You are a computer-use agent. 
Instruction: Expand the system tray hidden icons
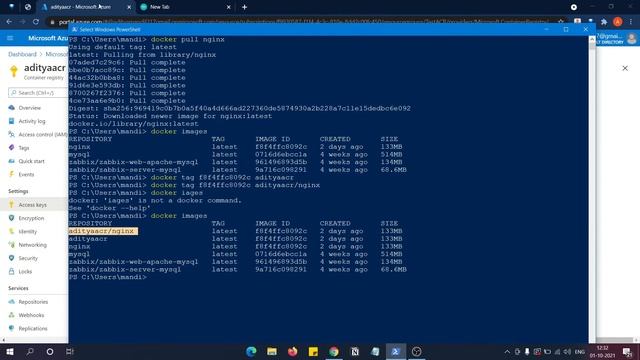(x=507, y=351)
